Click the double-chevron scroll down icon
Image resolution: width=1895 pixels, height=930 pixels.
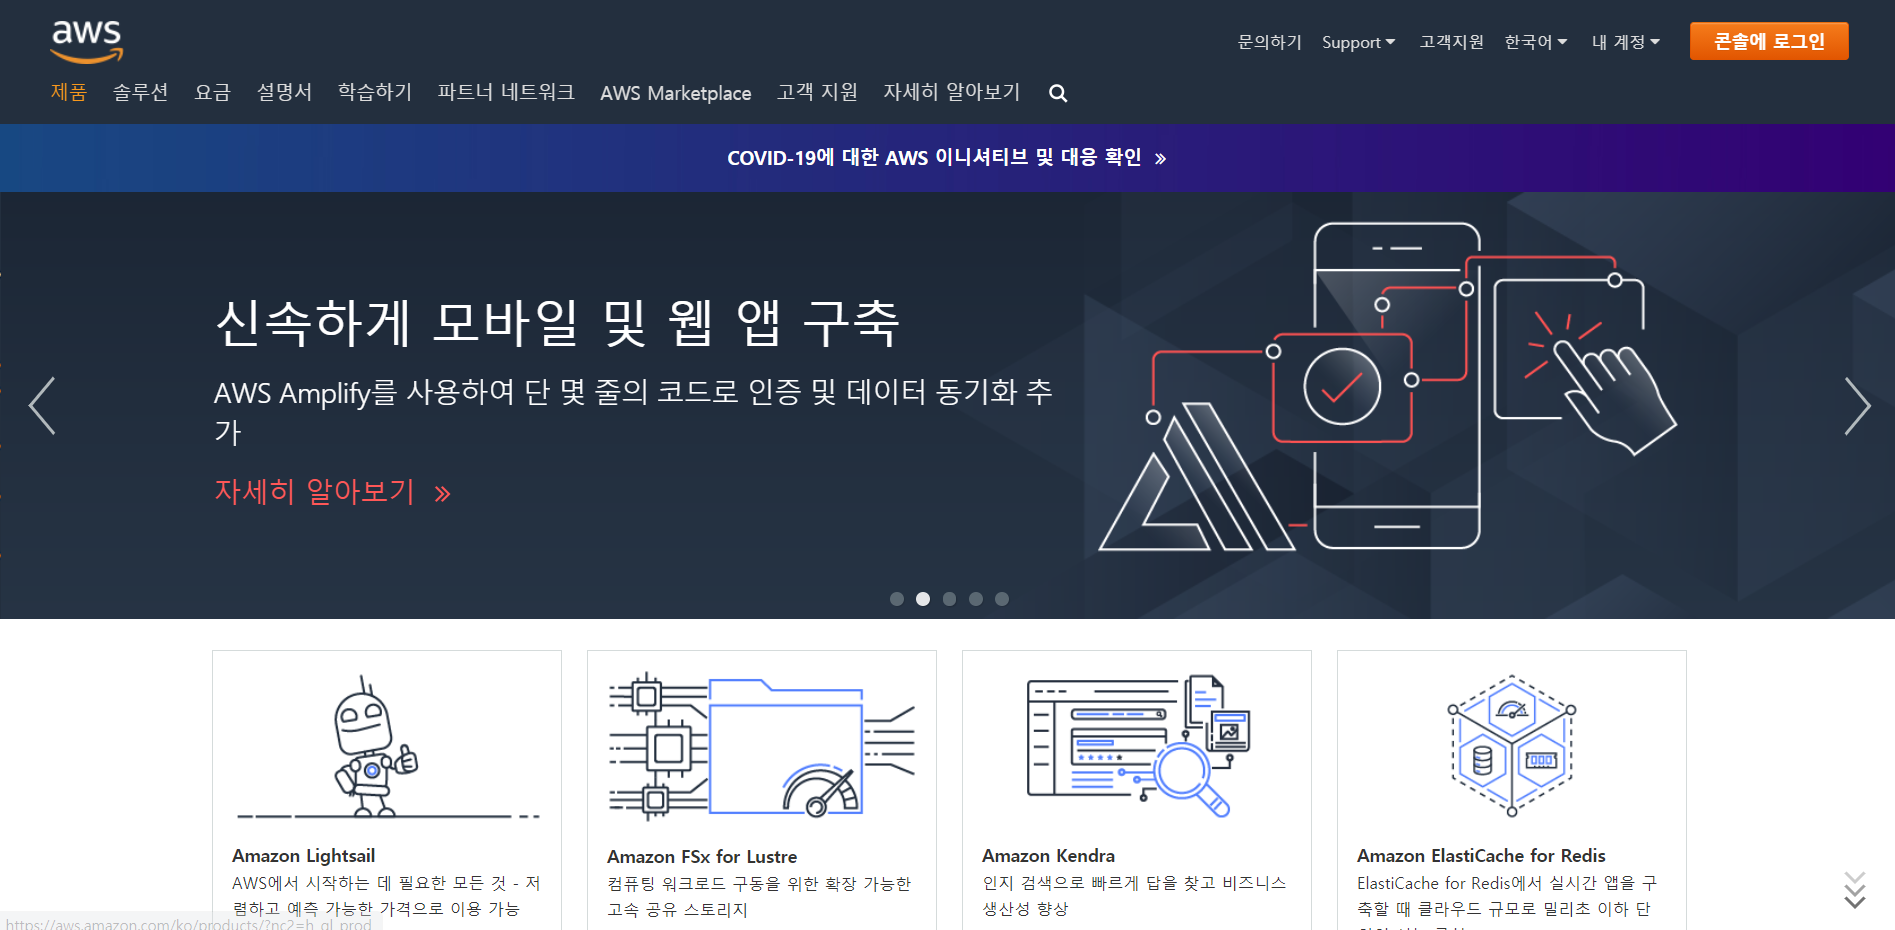click(1854, 890)
